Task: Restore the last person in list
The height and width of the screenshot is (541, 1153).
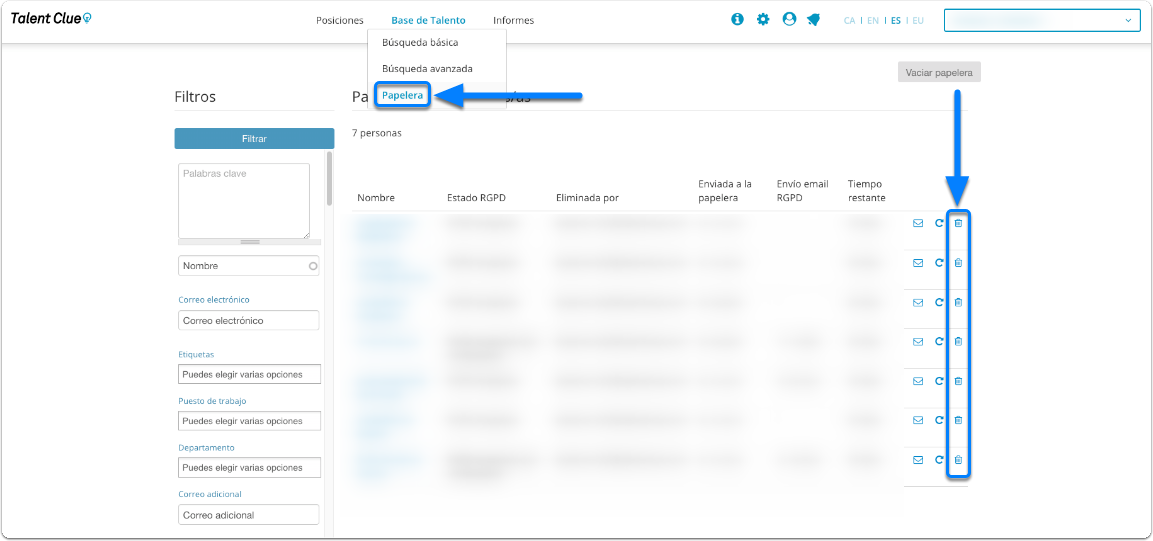Action: [939, 460]
